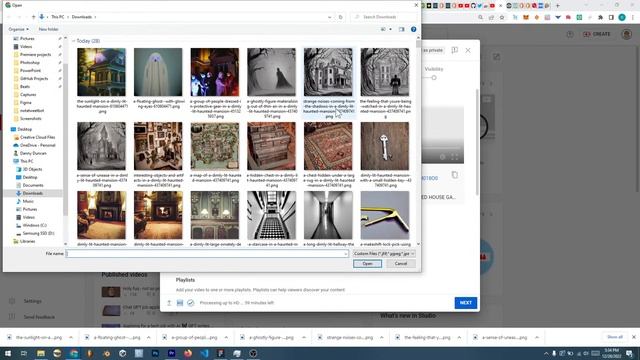
Task: Expand options for a-floating-ghost download item
Action: click(x=149, y=338)
